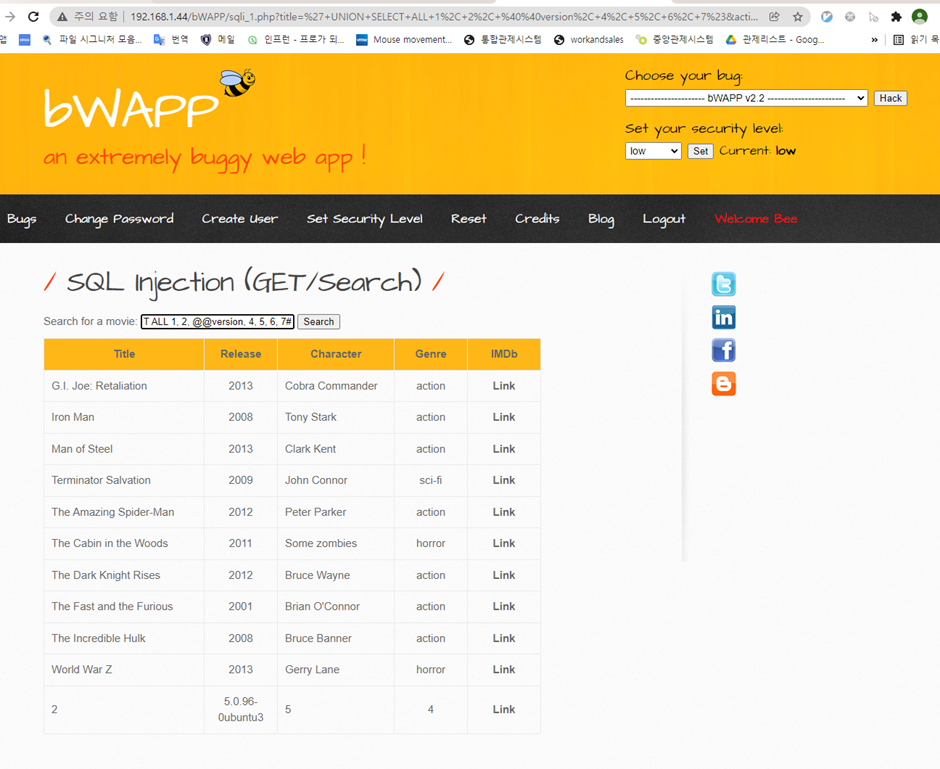Click the Character column header
The image size is (940, 769).
tap(336, 354)
